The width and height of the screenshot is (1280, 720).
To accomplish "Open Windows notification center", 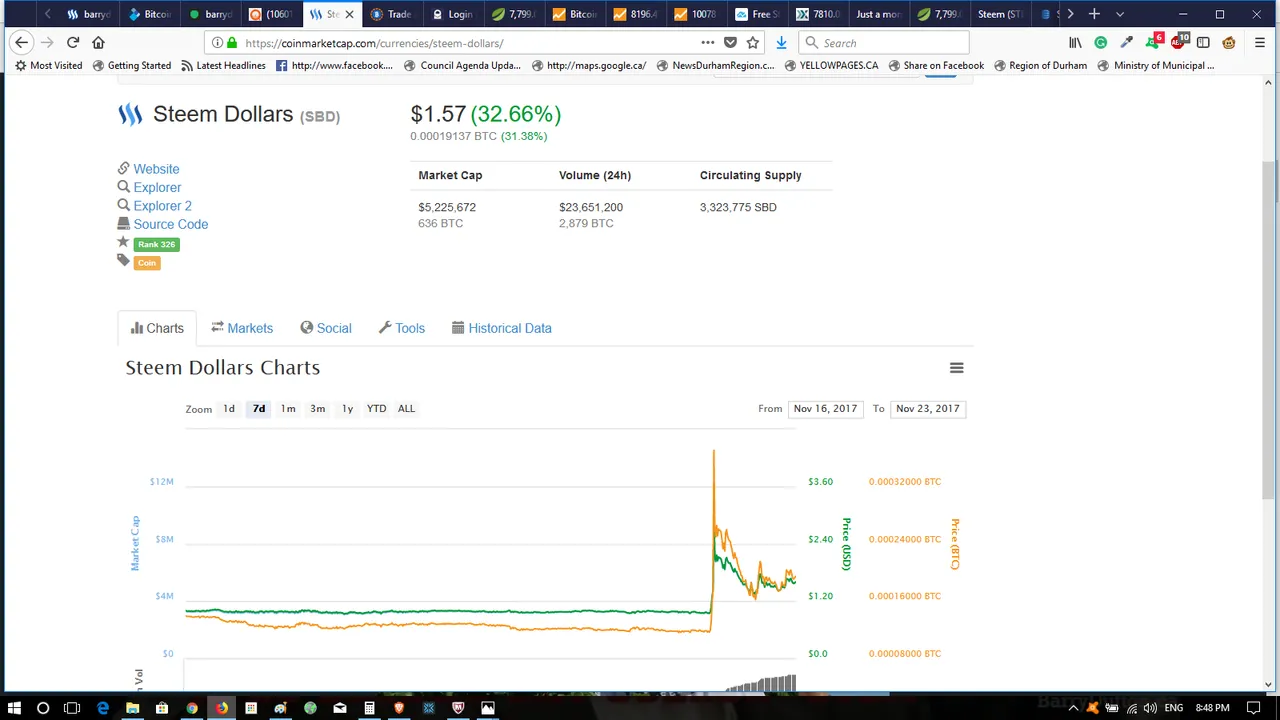I will click(1253, 708).
